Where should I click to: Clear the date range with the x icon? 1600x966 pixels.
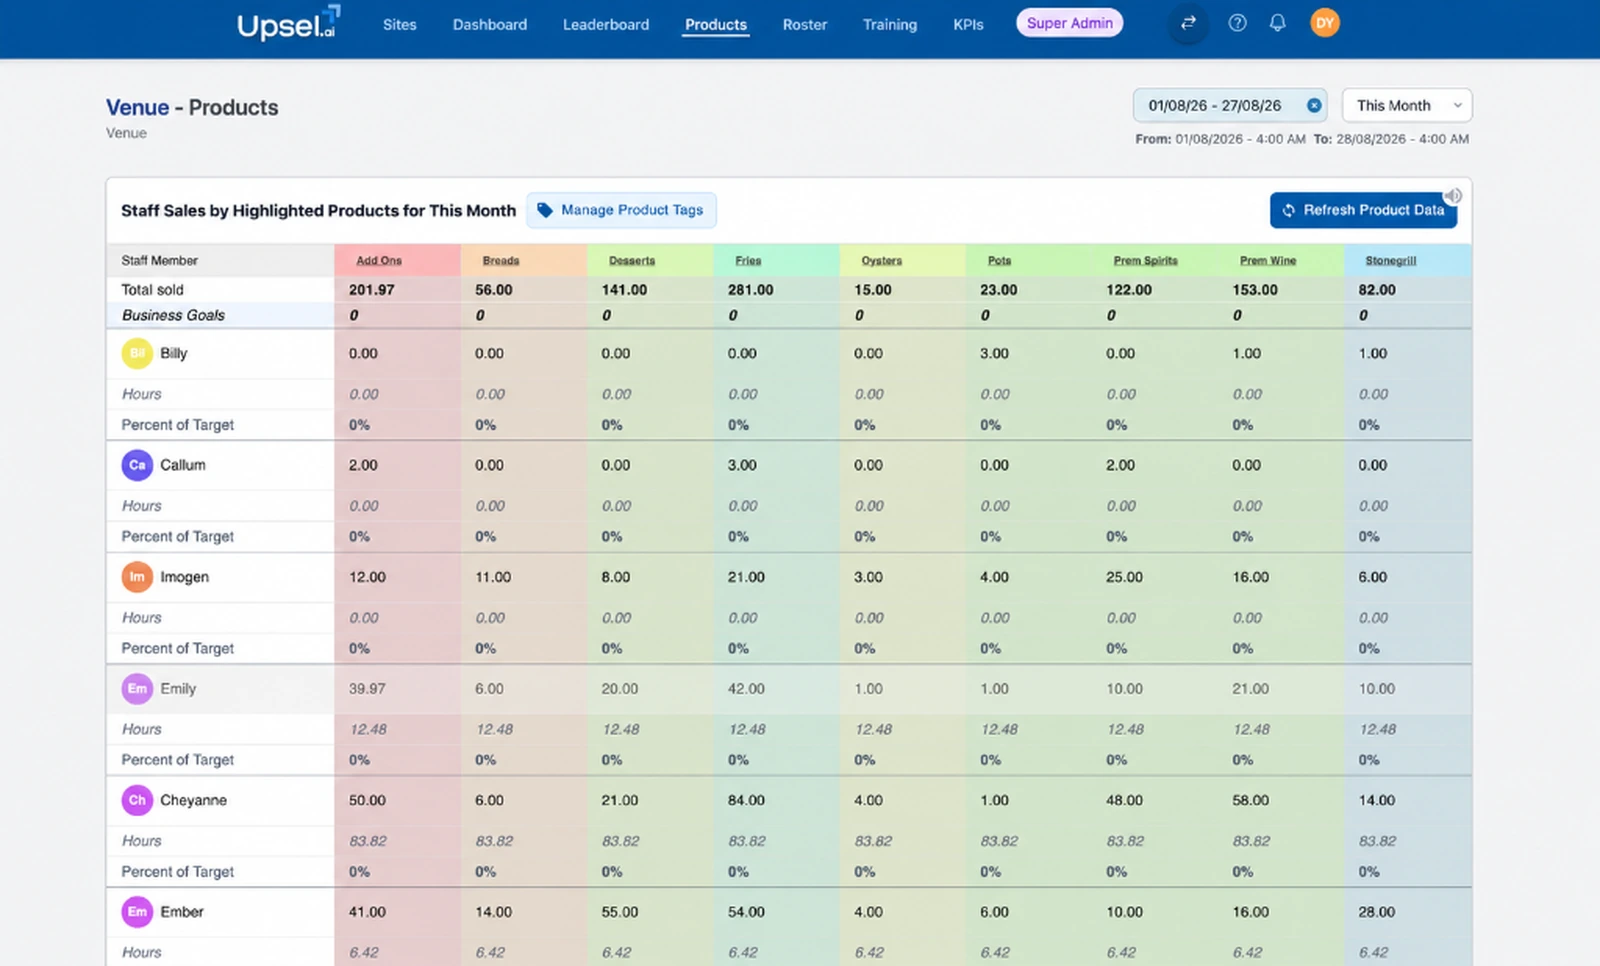1314,105
